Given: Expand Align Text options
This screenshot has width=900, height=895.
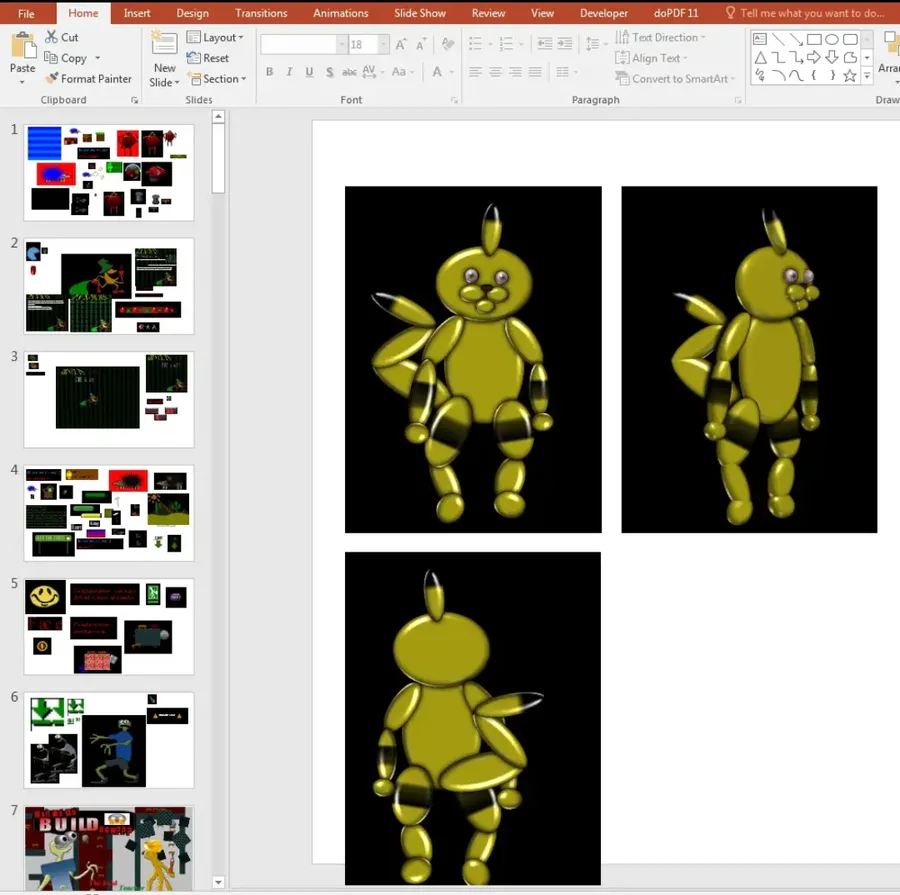Looking at the screenshot, I should tap(651, 58).
